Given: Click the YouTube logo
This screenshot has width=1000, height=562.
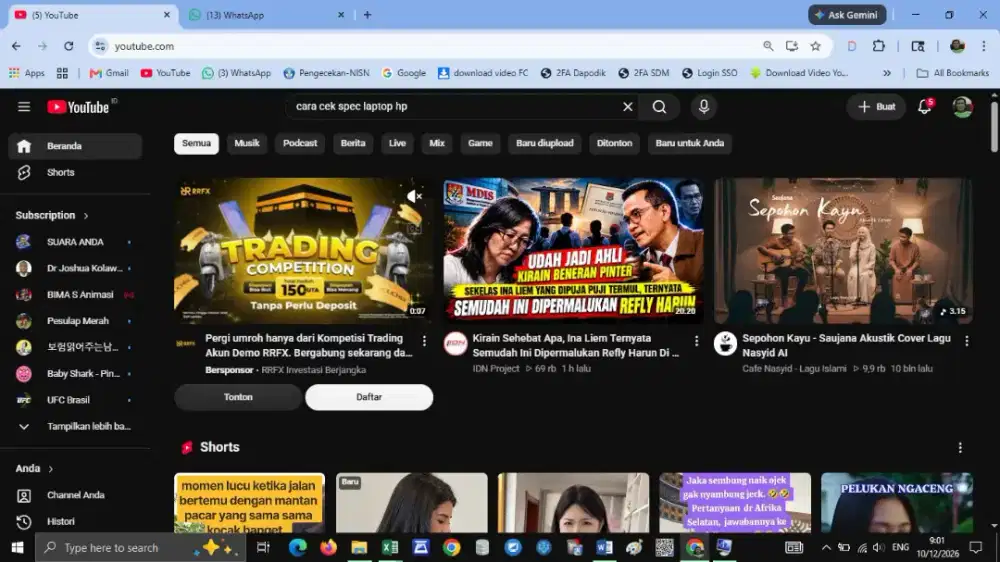Looking at the screenshot, I should 78,107.
